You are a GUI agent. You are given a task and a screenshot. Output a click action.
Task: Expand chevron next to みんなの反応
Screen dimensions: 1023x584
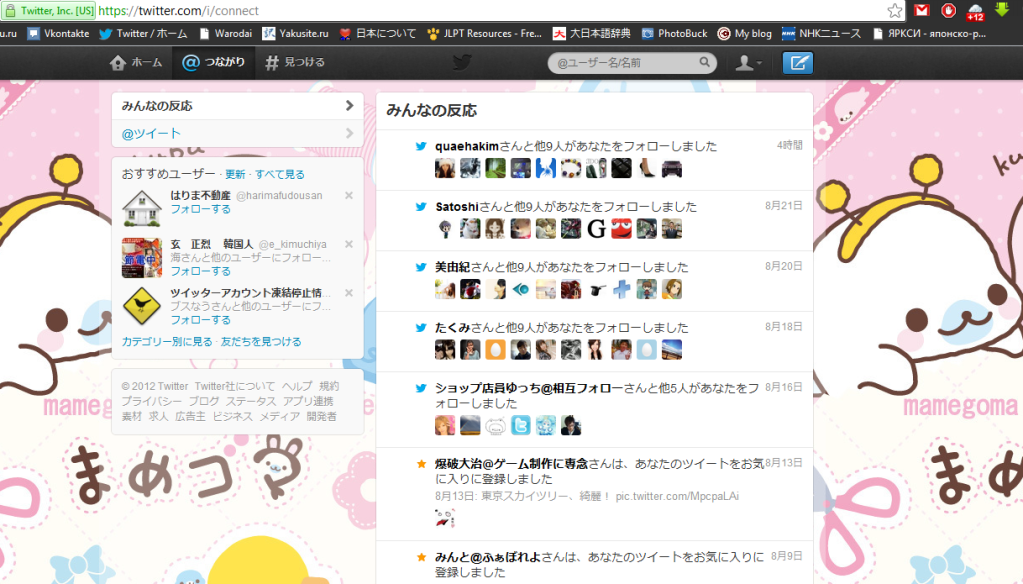click(x=350, y=105)
